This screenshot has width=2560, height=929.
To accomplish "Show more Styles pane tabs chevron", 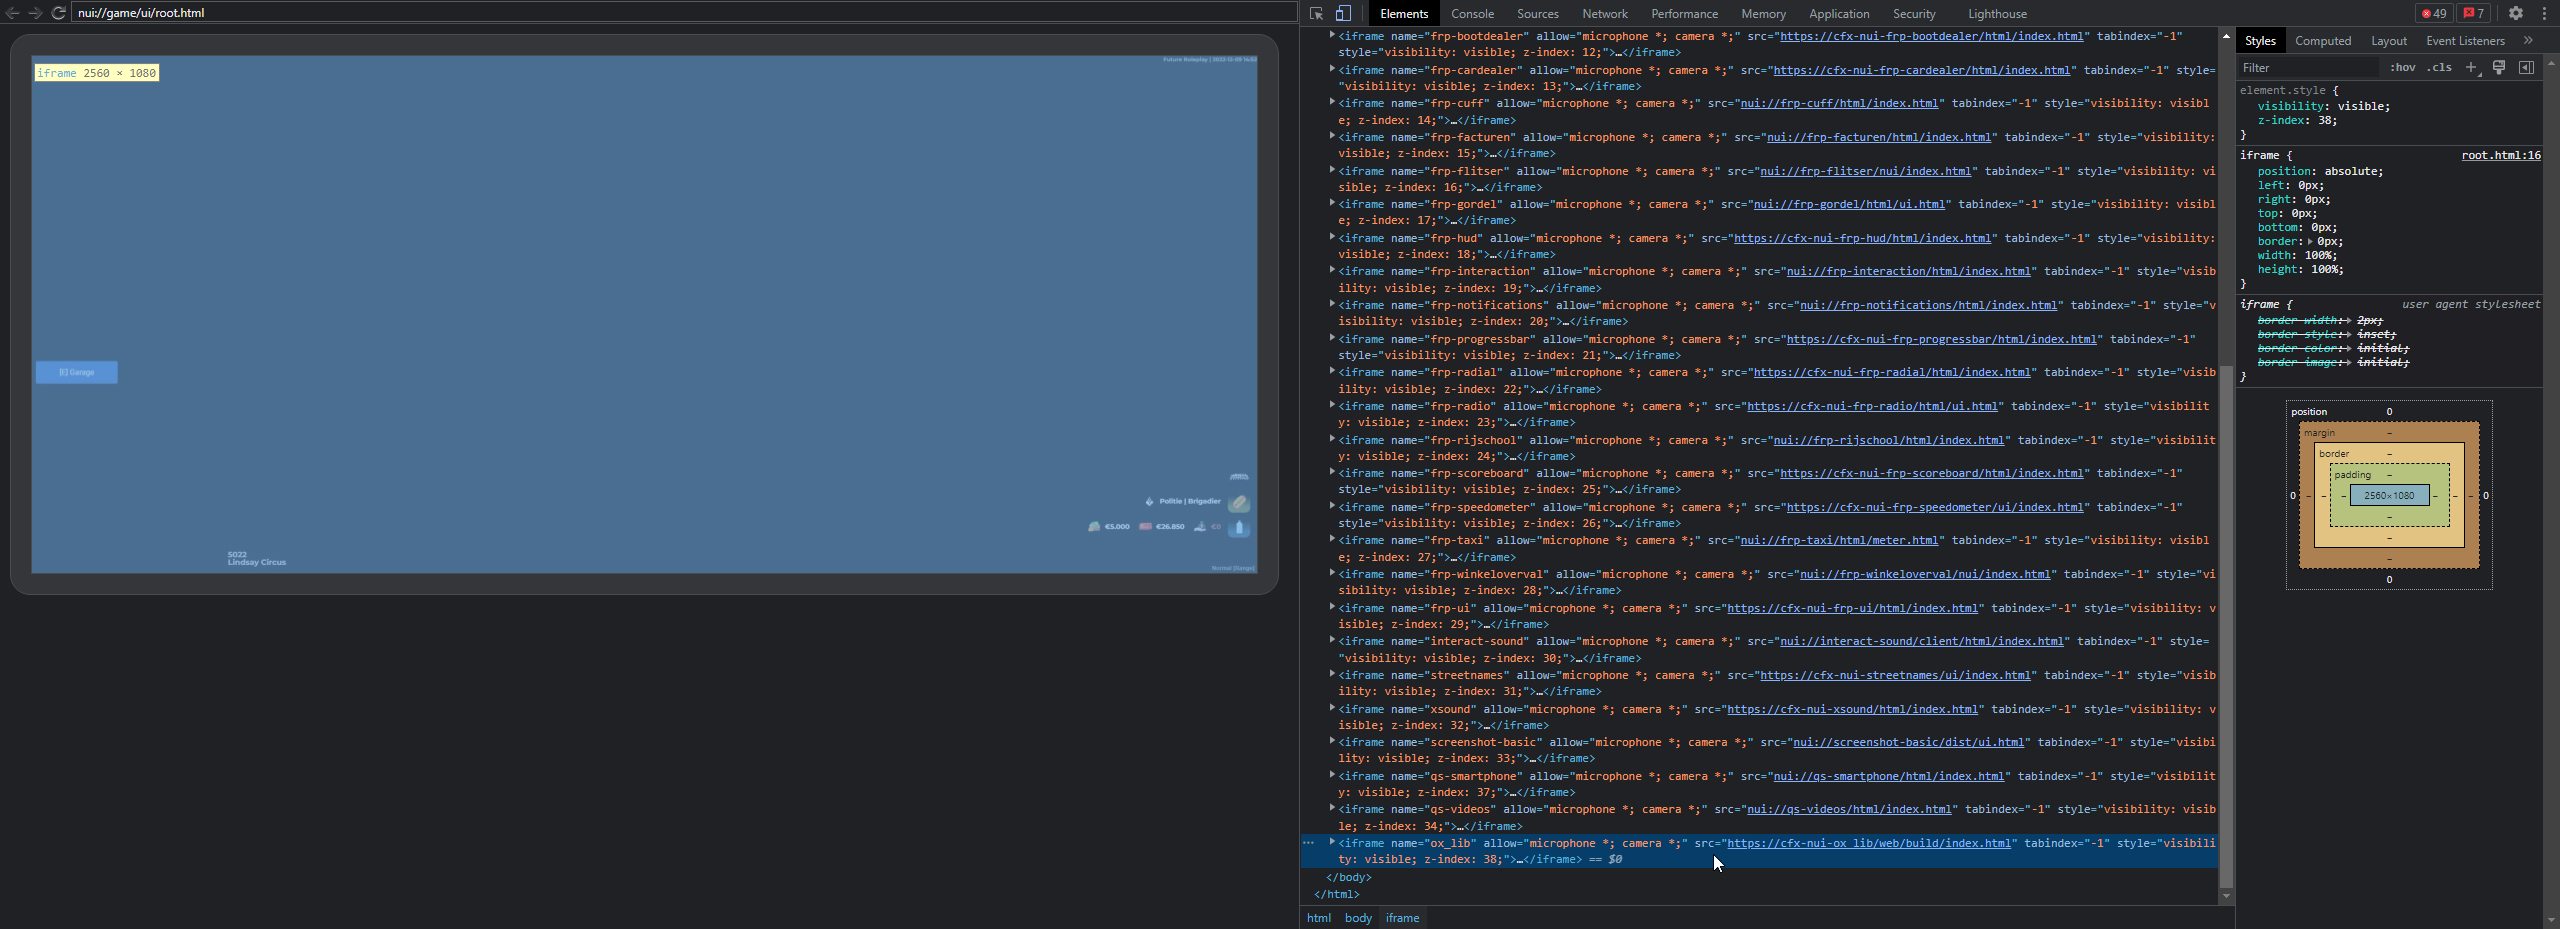I will (2528, 41).
